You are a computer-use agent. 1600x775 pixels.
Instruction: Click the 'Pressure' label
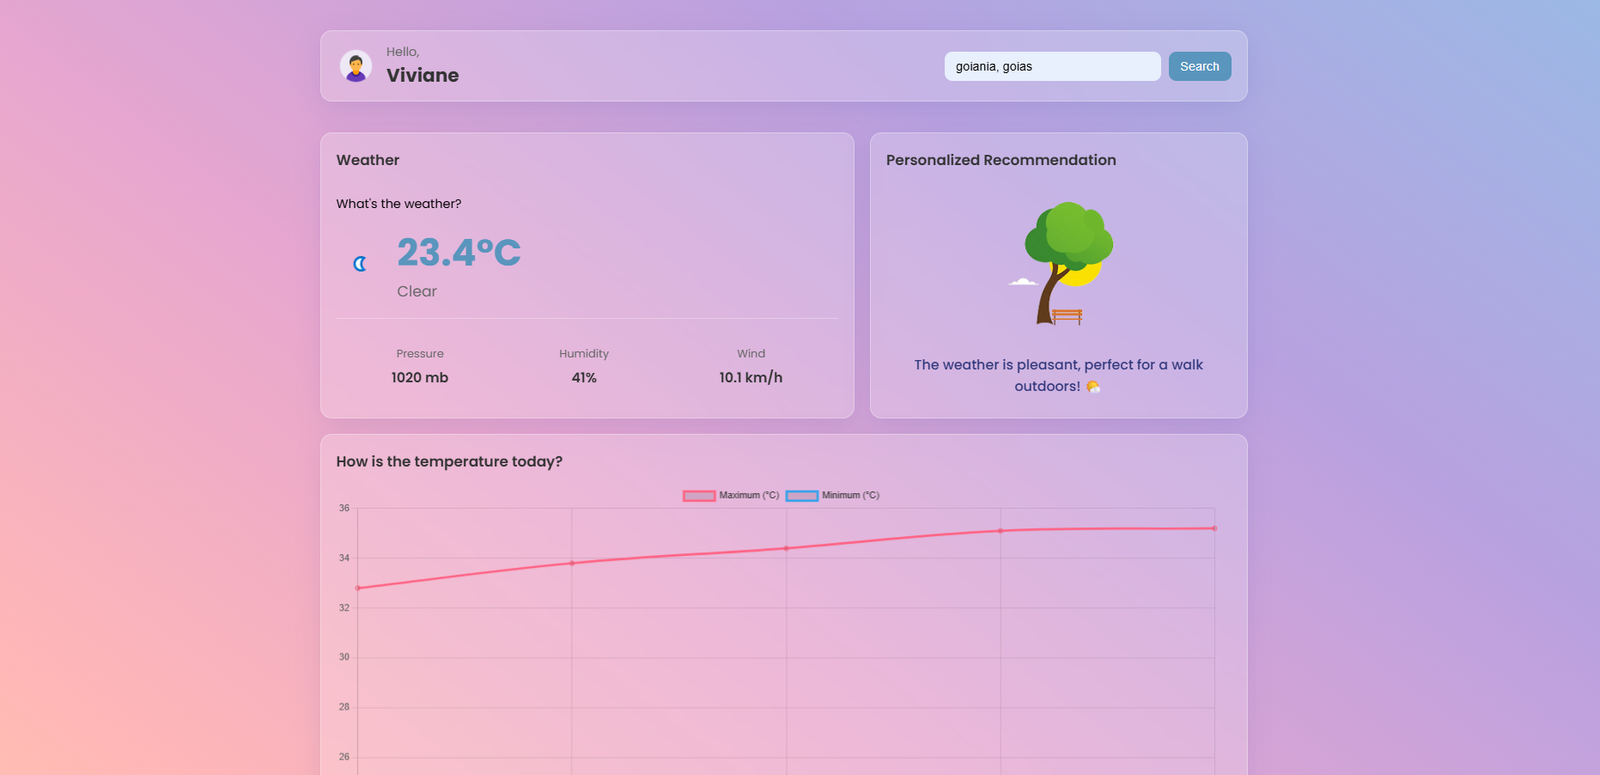click(420, 354)
